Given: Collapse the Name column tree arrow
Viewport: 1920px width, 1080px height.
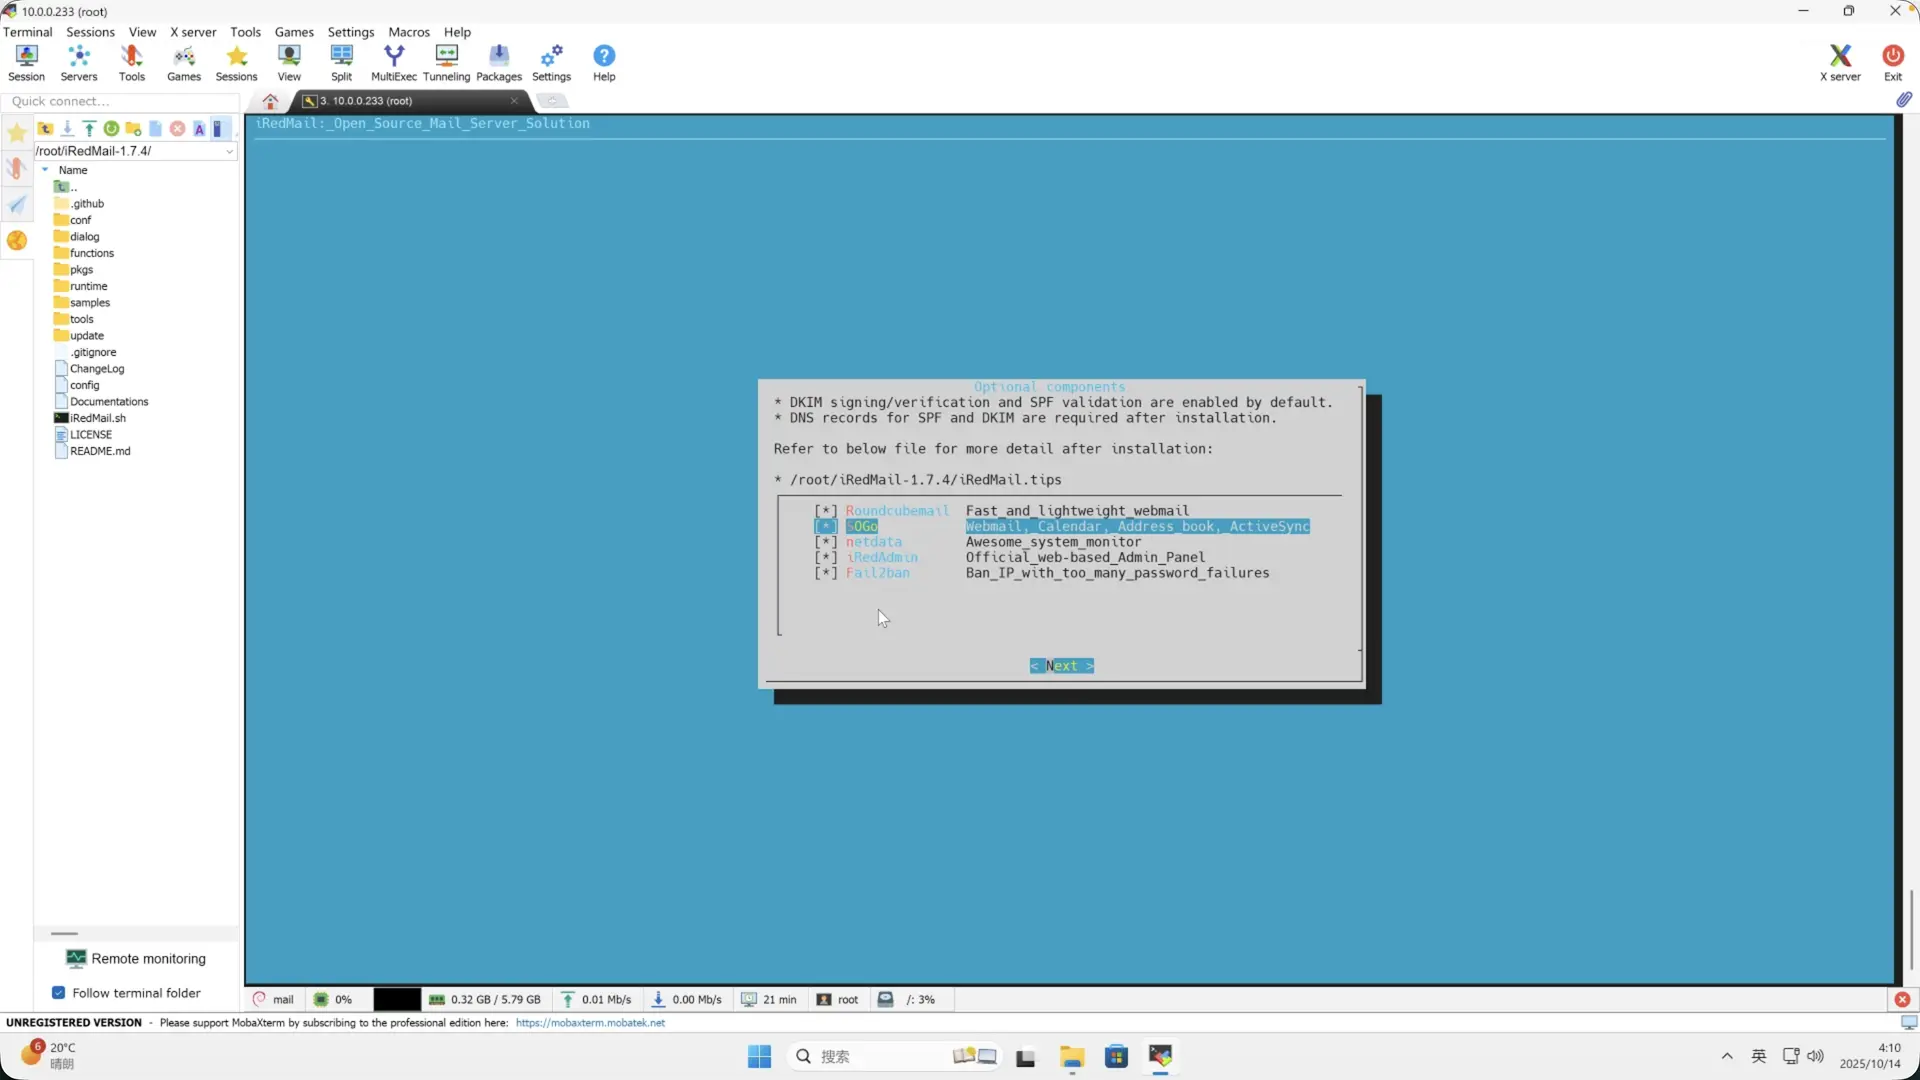Looking at the screenshot, I should point(45,170).
